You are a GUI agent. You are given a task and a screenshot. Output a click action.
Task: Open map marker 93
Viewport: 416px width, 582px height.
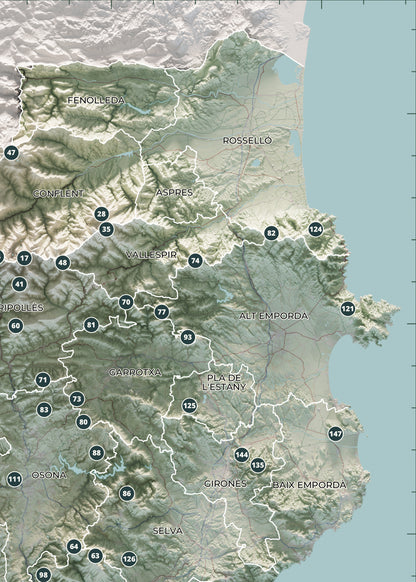coord(188,337)
